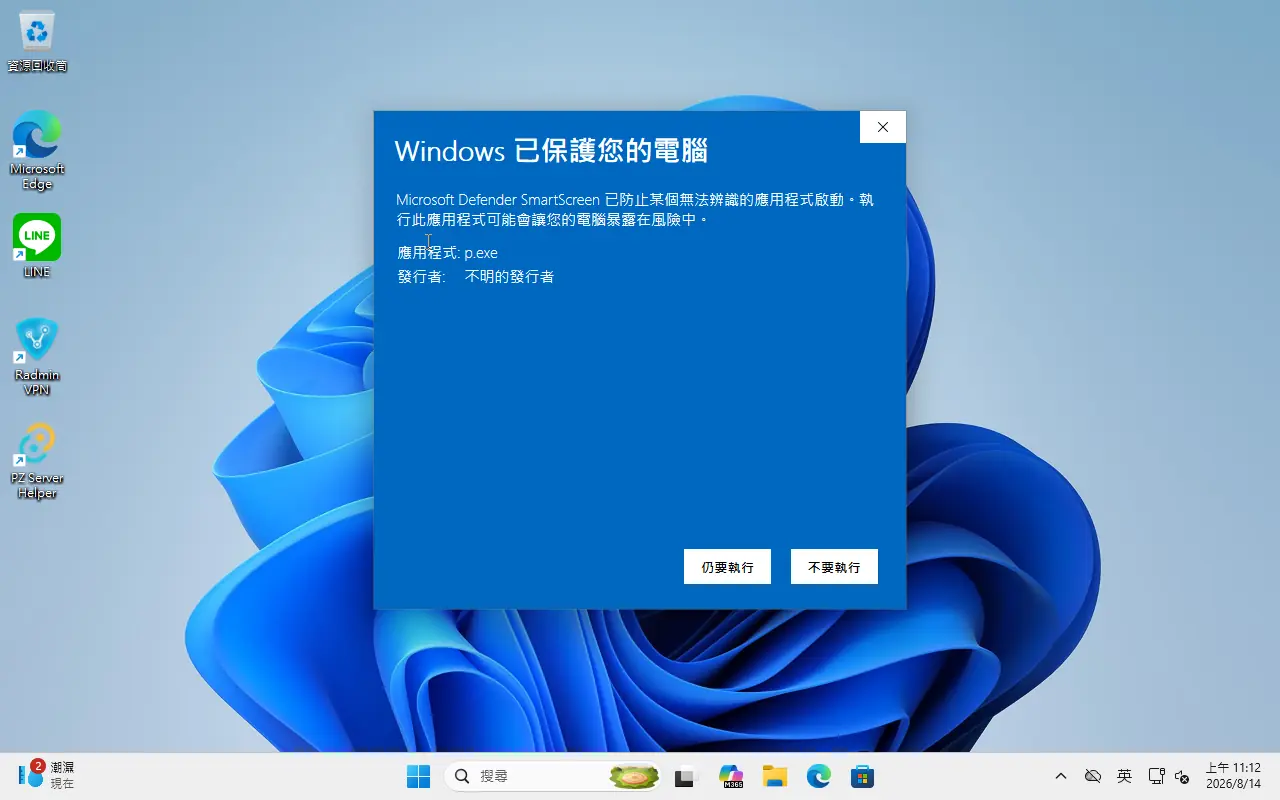Click the "Windows 已保護您的電腦" dialog heading
This screenshot has height=800, width=1280.
(551, 151)
